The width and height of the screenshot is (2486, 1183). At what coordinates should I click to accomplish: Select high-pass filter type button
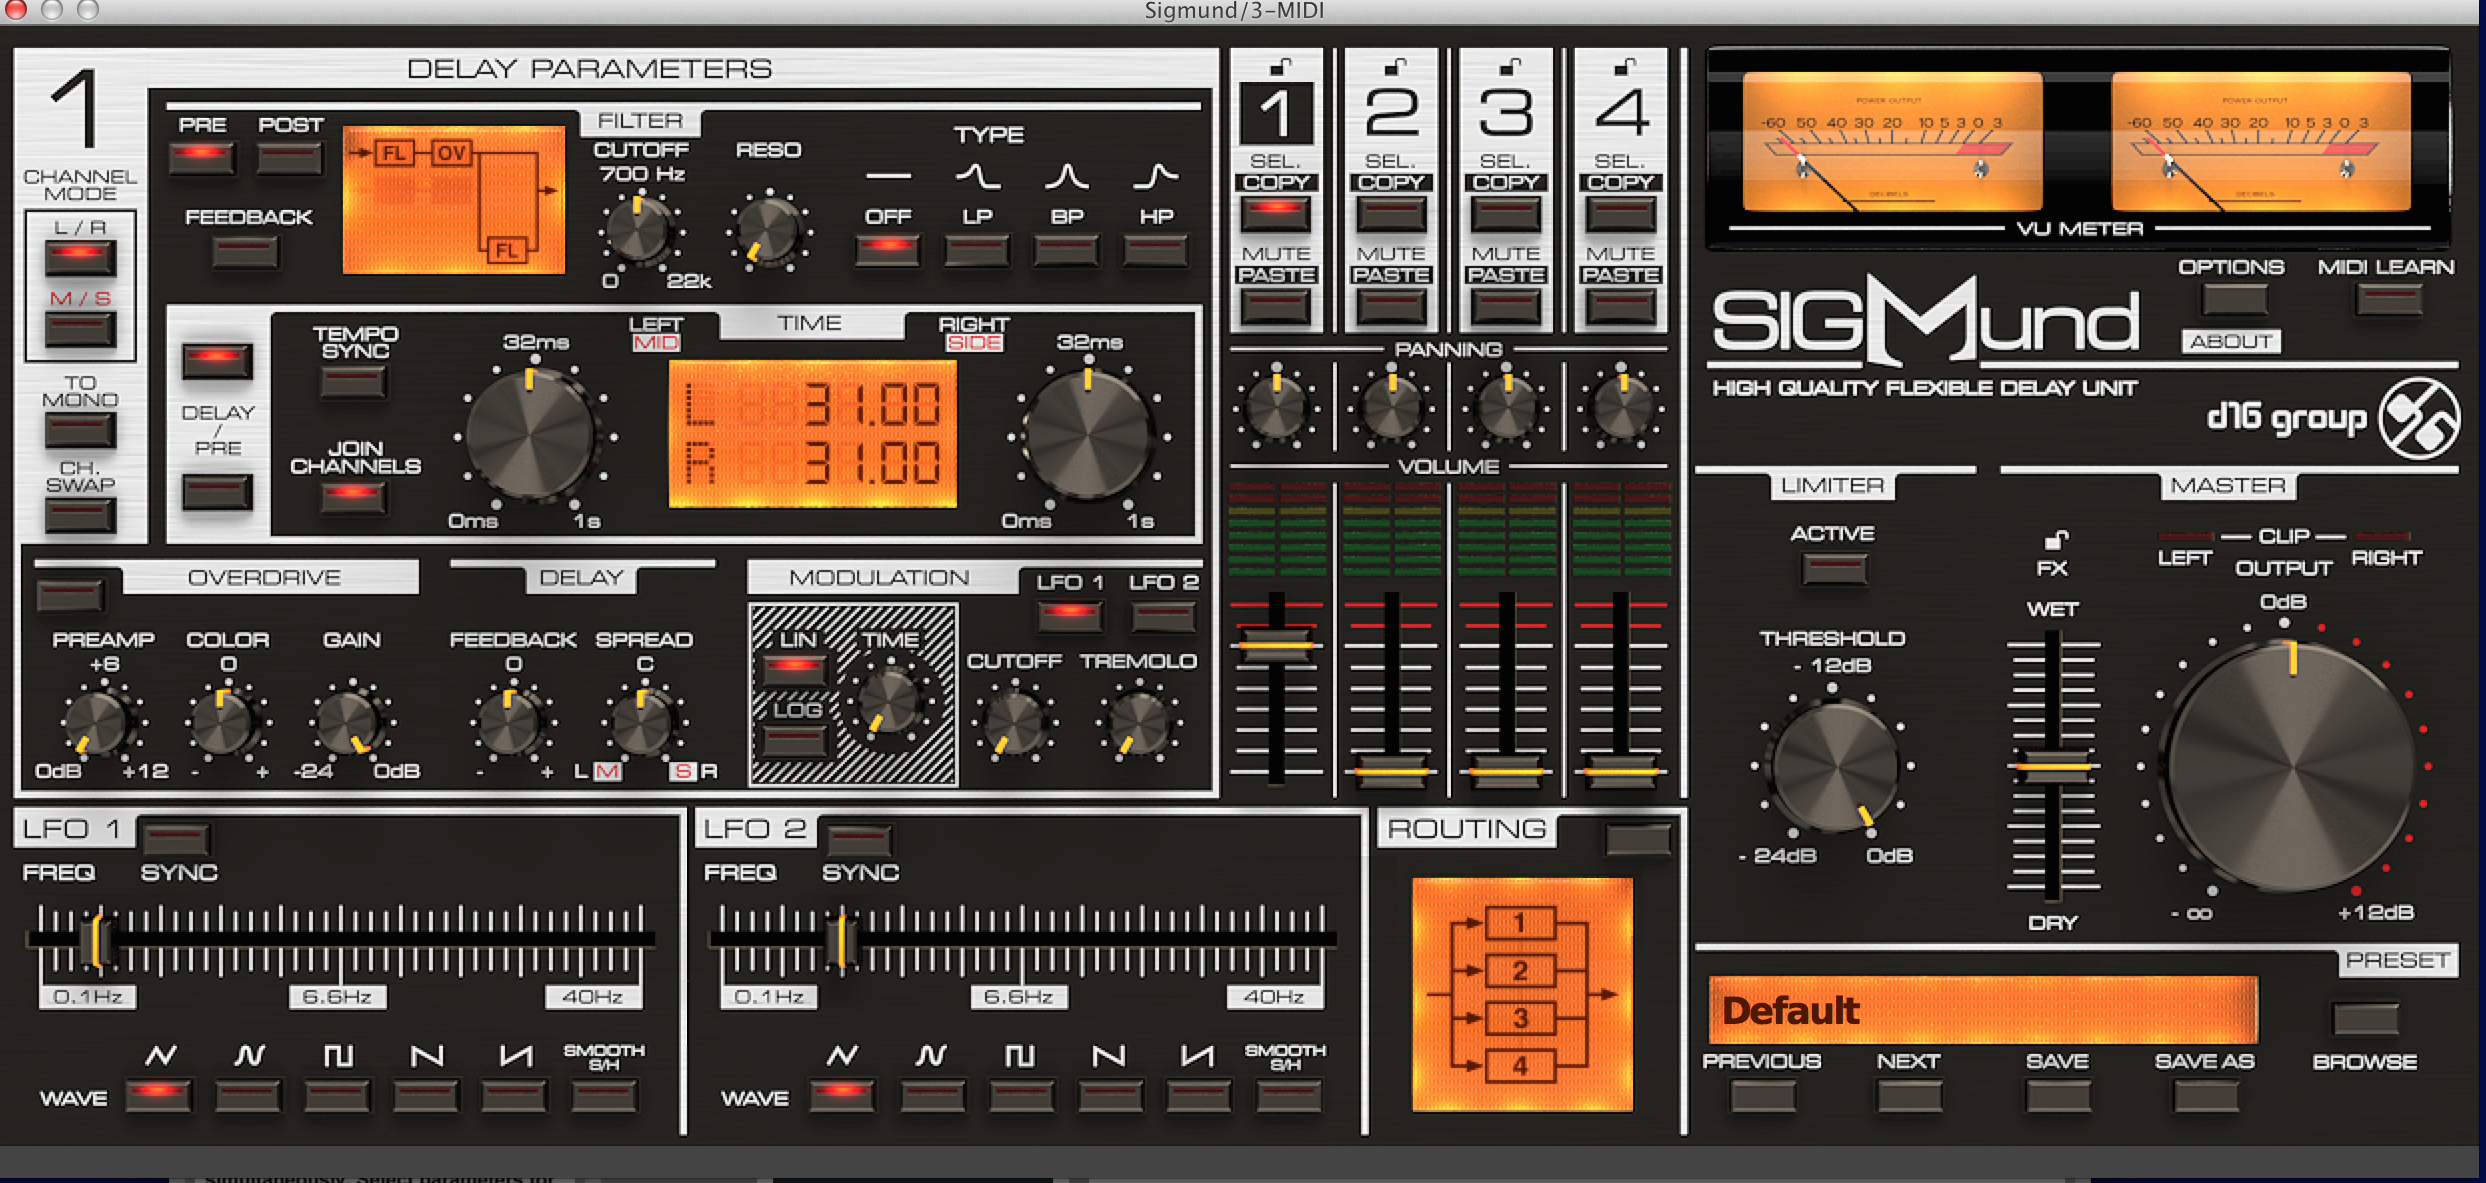pyautogui.click(x=1155, y=248)
